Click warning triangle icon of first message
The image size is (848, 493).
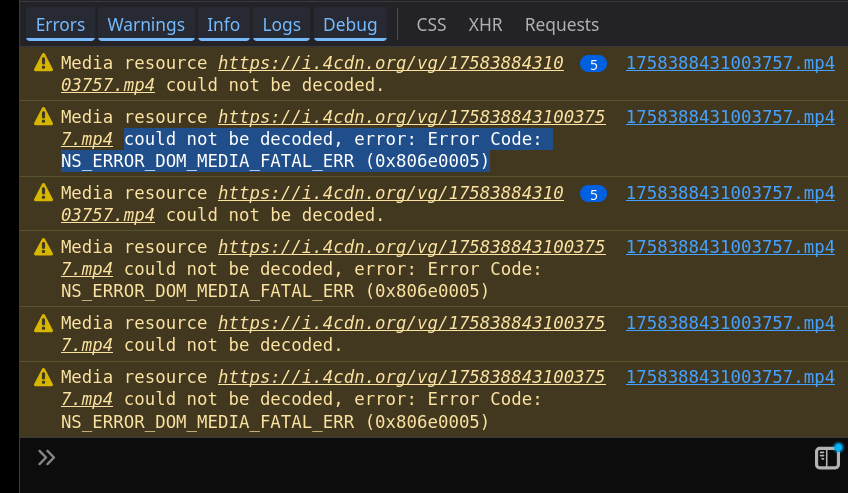(x=43, y=63)
